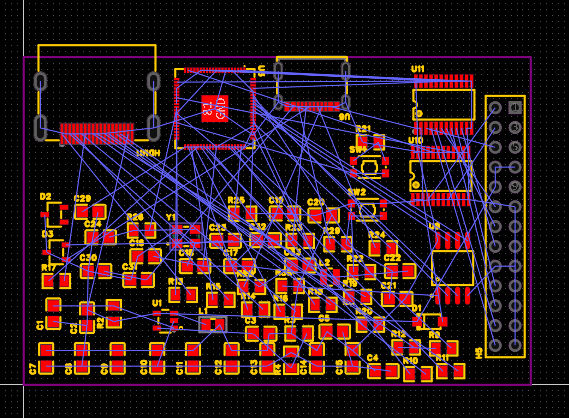This screenshot has width=569, height=418.
Task: Select square pin 1 of header H5
Action: tap(515, 107)
